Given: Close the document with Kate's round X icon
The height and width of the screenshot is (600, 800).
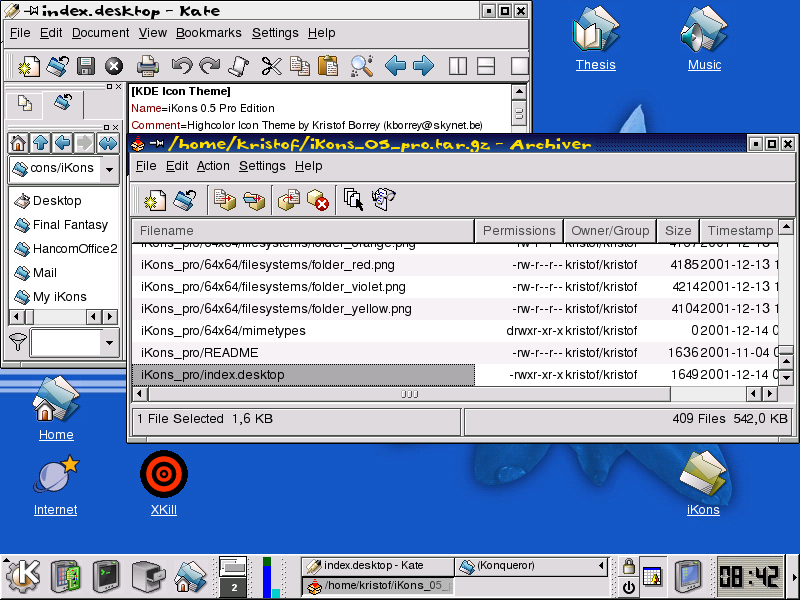Looking at the screenshot, I should [114, 66].
